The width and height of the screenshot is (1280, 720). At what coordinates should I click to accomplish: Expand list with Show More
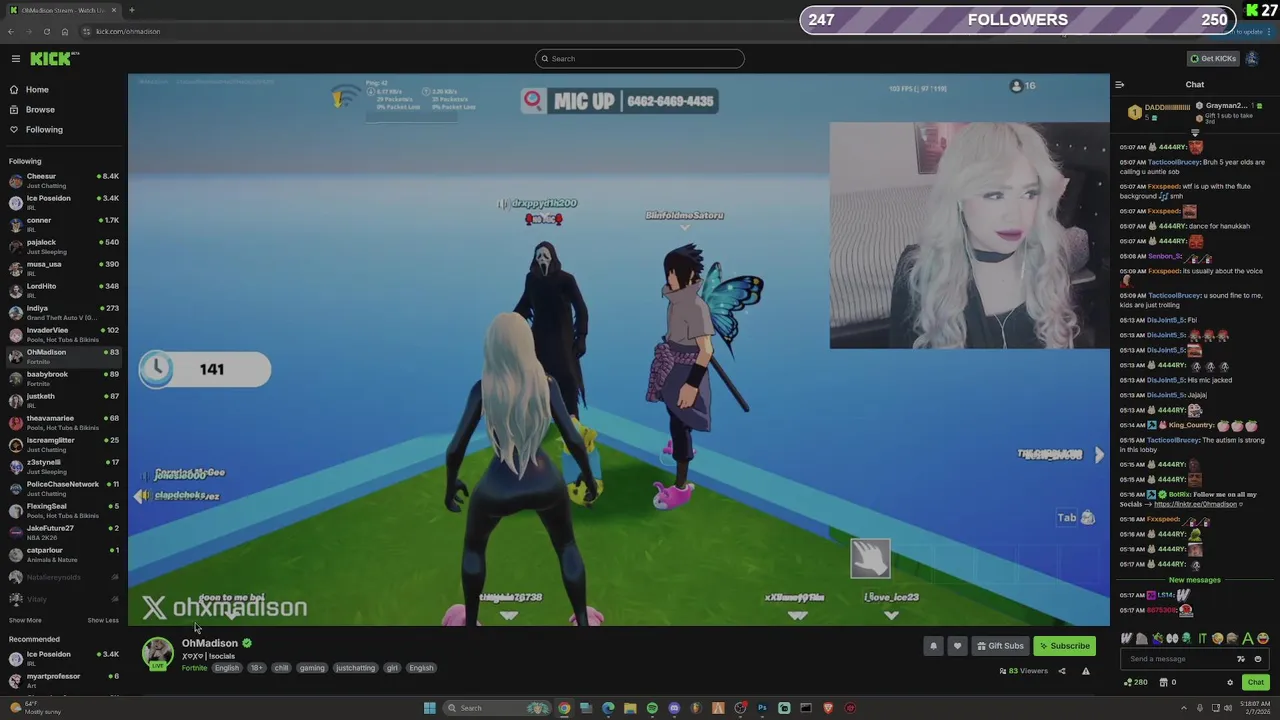(x=25, y=621)
